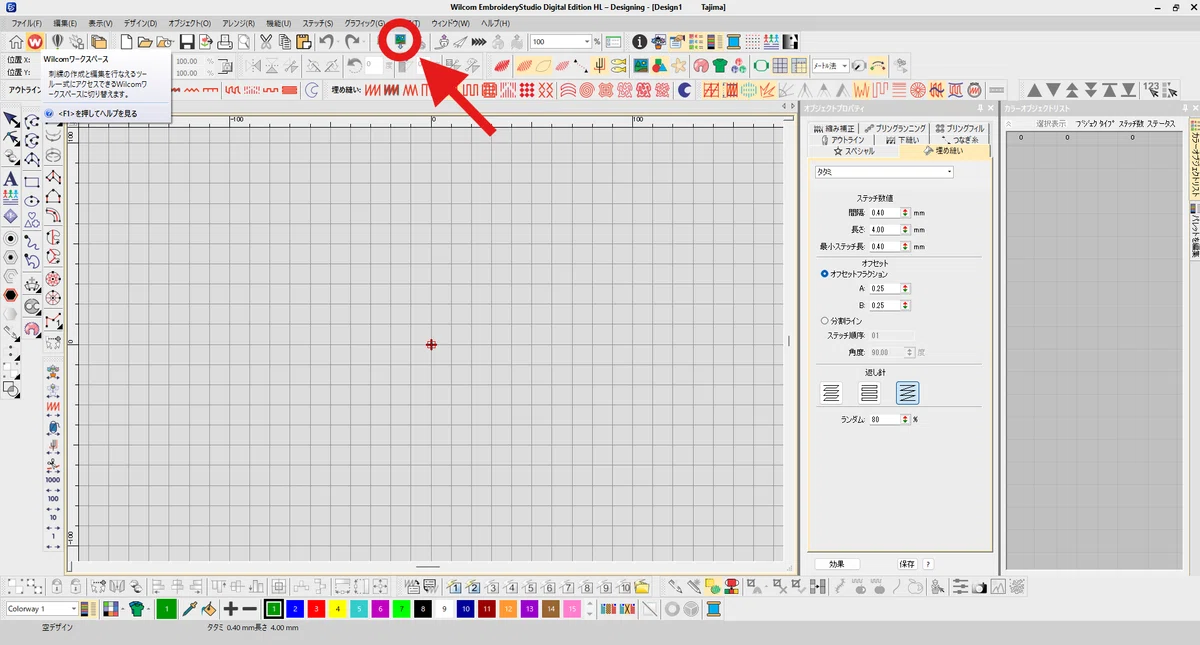Open the 編集(E) menu

pos(64,22)
